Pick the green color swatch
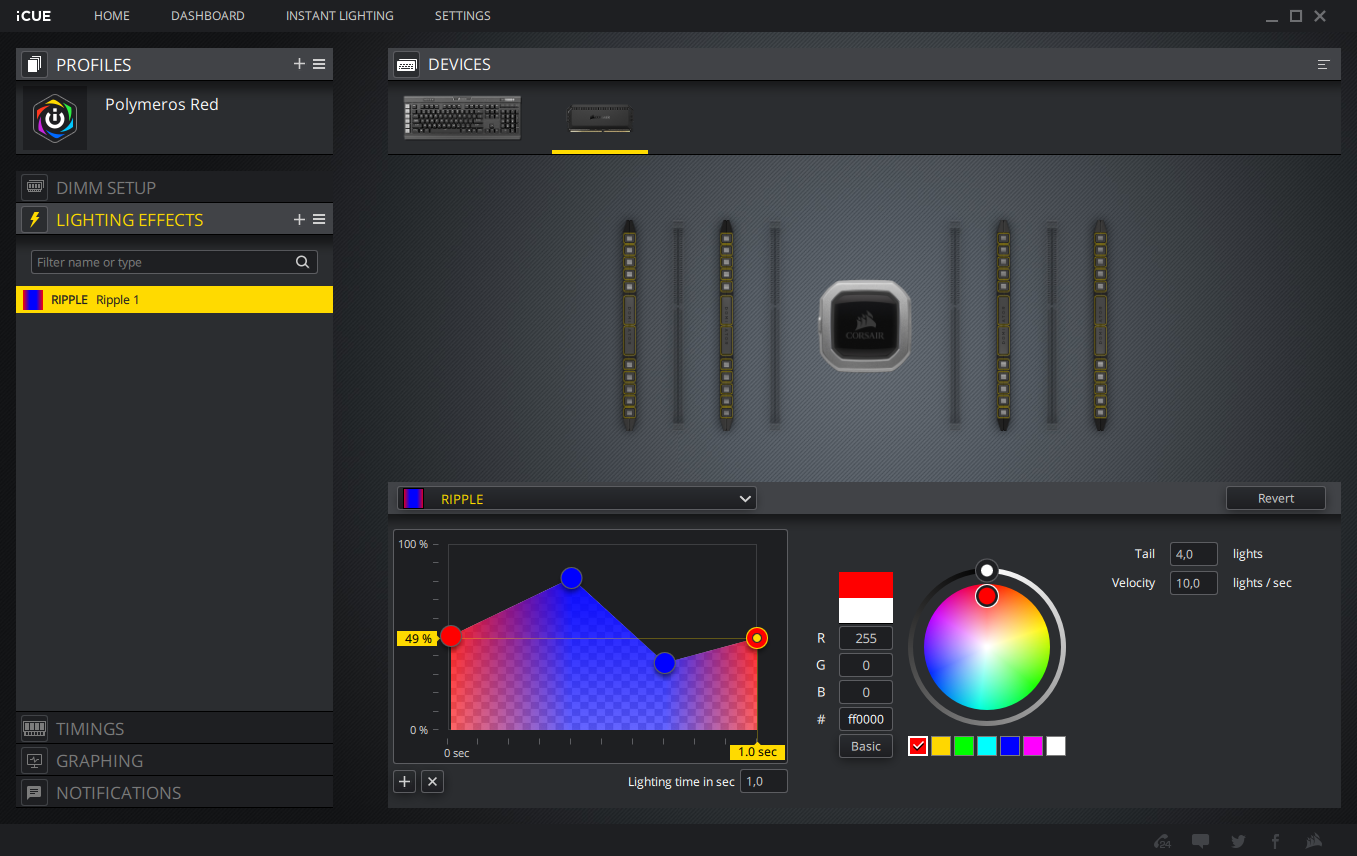This screenshot has height=856, width=1357. click(964, 746)
